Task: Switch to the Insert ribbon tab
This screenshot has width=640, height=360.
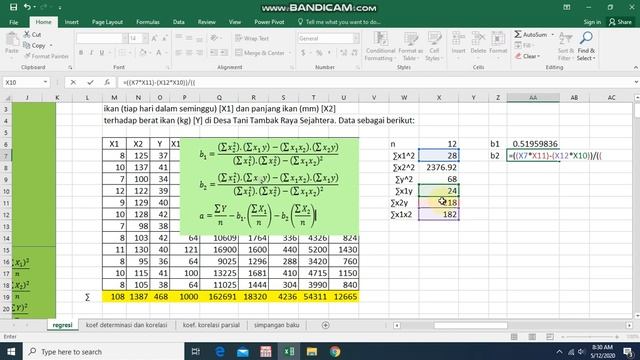Action: point(71,22)
